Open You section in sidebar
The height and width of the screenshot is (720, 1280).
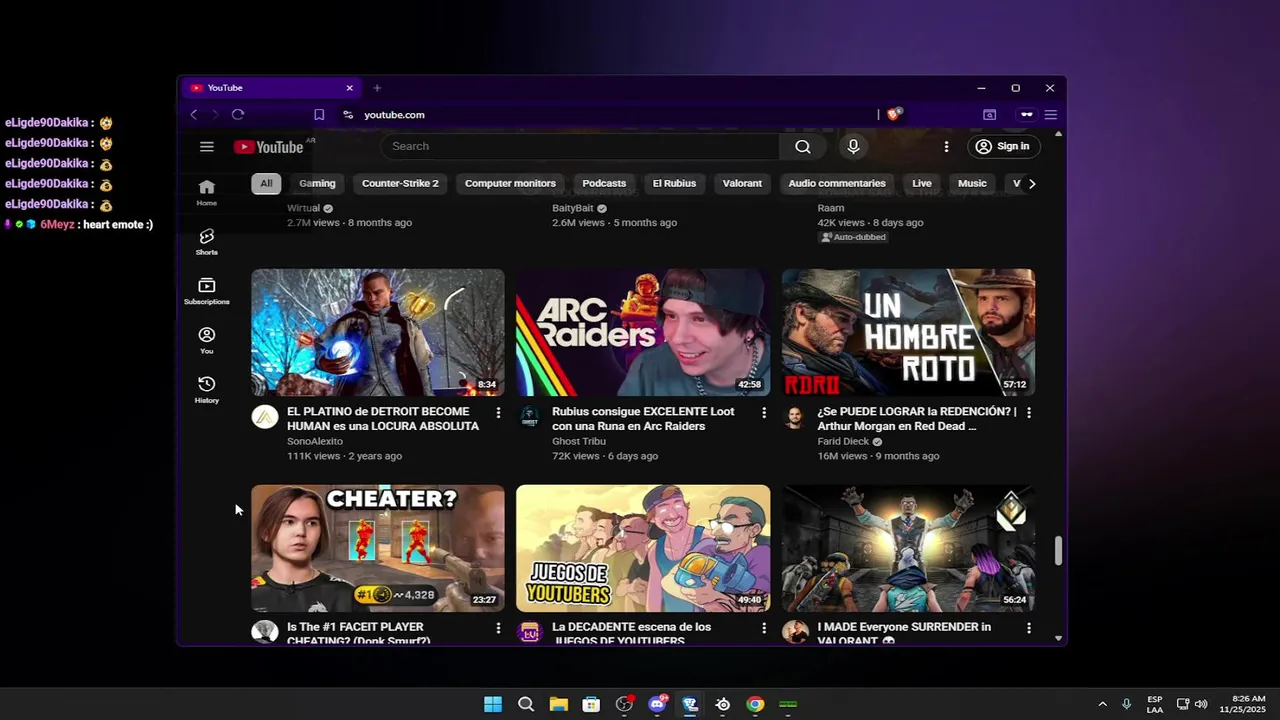[206, 340]
